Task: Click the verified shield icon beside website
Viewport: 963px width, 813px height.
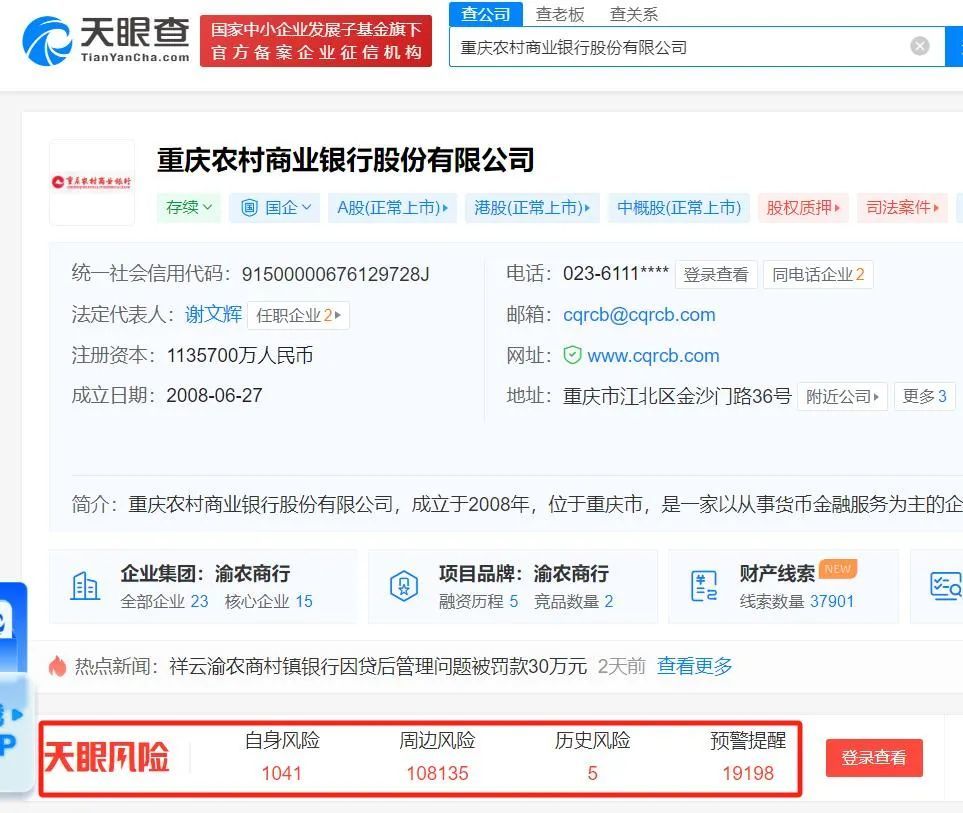Action: (x=572, y=355)
